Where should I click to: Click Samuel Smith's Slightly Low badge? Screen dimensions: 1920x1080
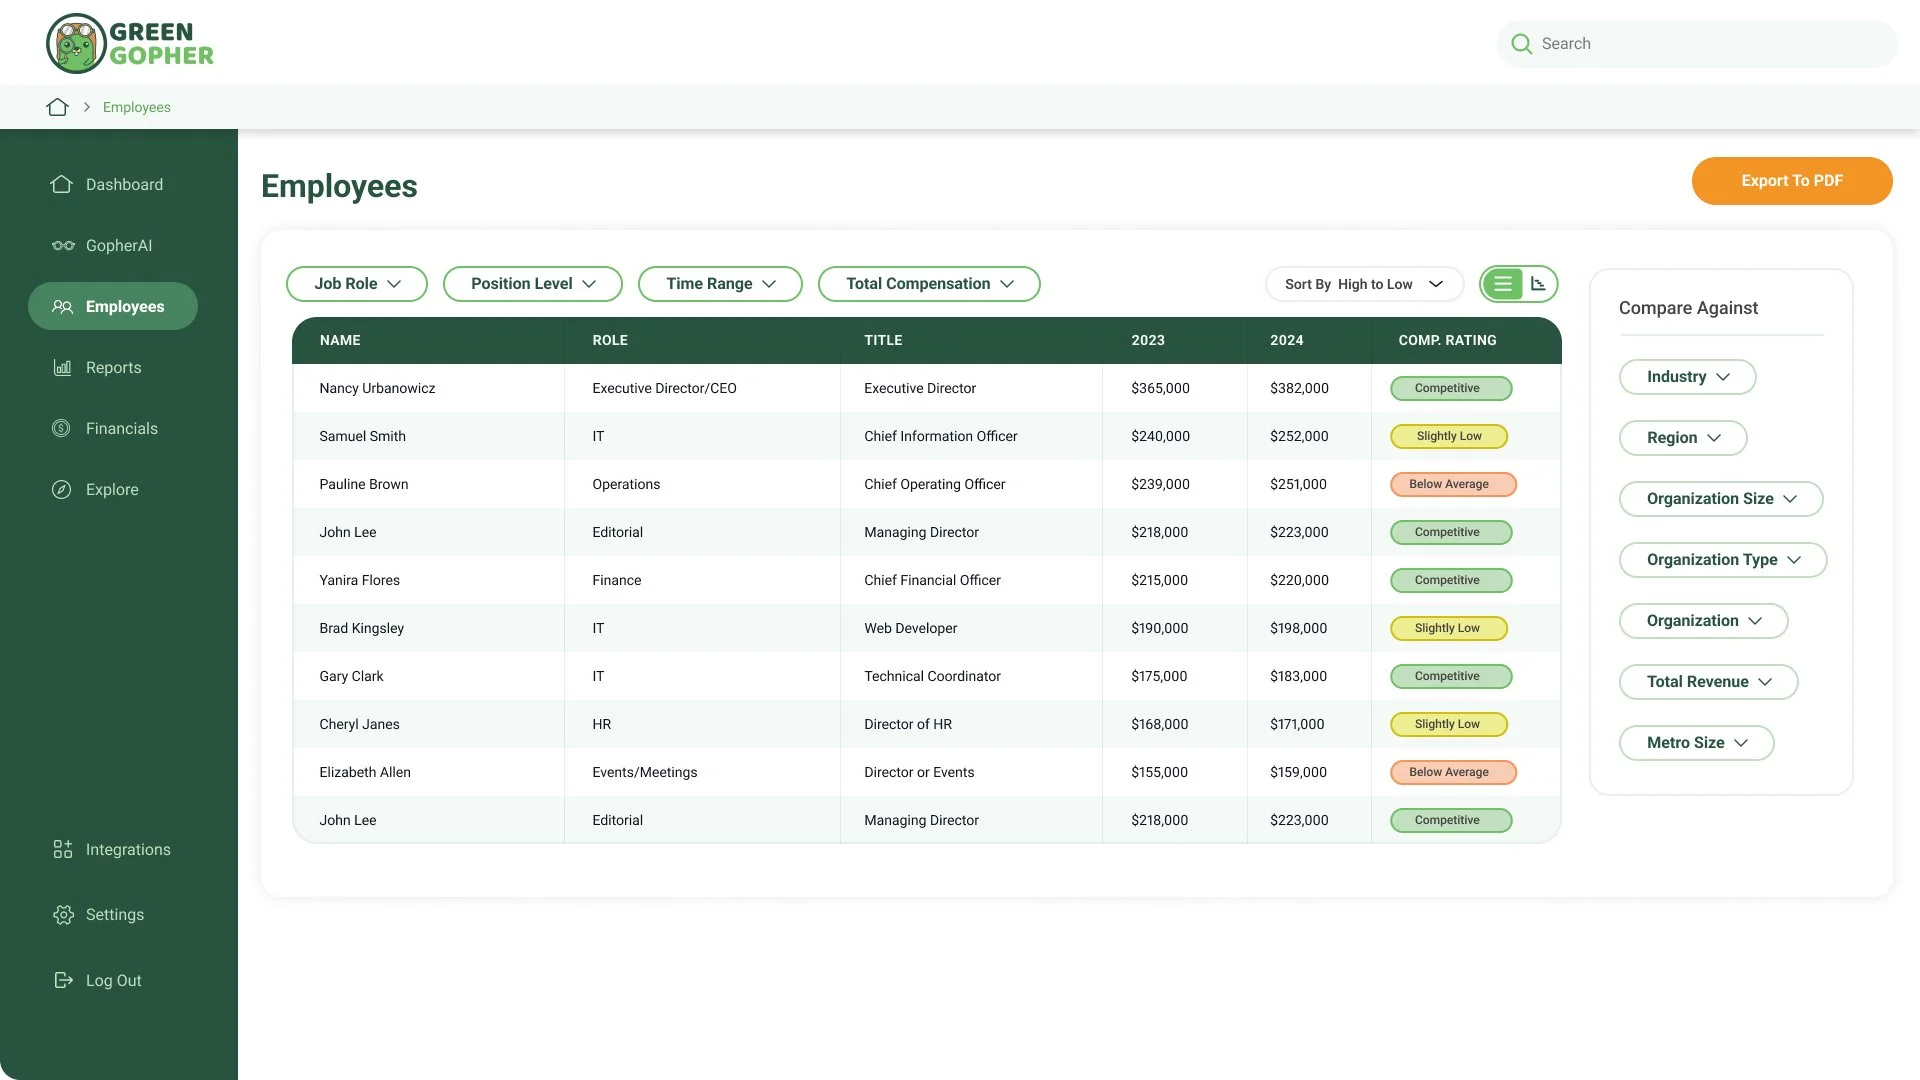pyautogui.click(x=1449, y=436)
